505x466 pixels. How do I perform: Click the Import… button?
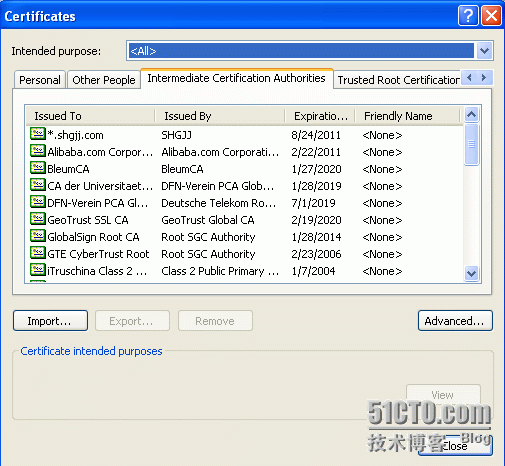[50, 321]
